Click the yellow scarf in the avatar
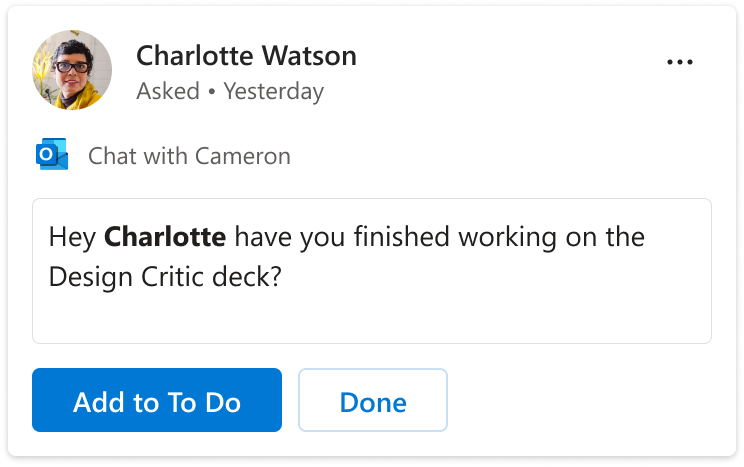Image resolution: width=744 pixels, height=467 pixels. coord(90,98)
